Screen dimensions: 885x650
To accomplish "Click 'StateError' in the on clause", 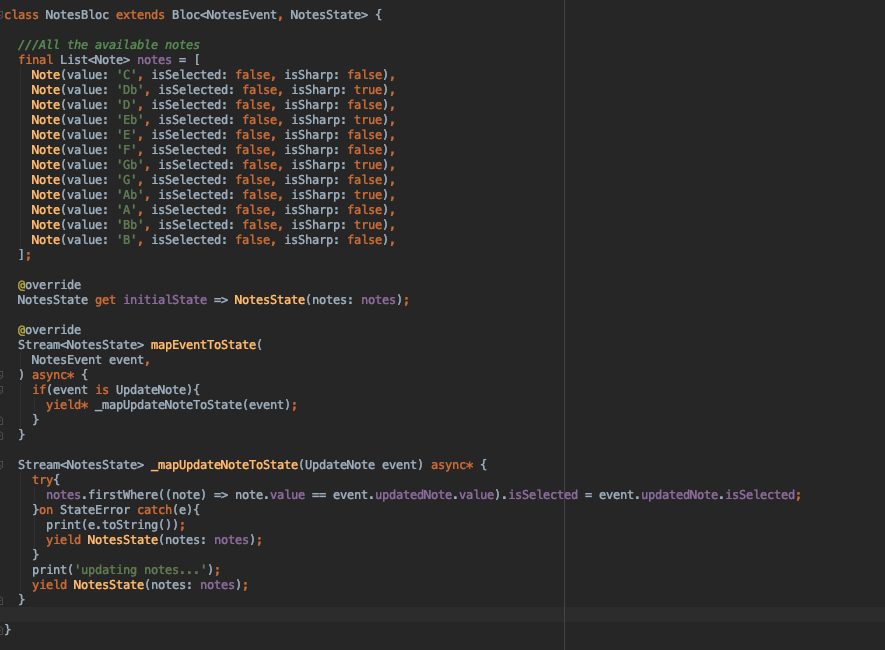I will pyautogui.click(x=94, y=510).
